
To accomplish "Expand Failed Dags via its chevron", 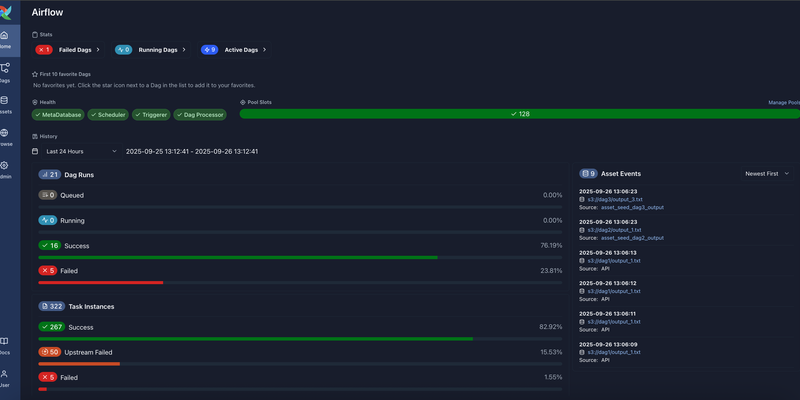I will tap(97, 50).
